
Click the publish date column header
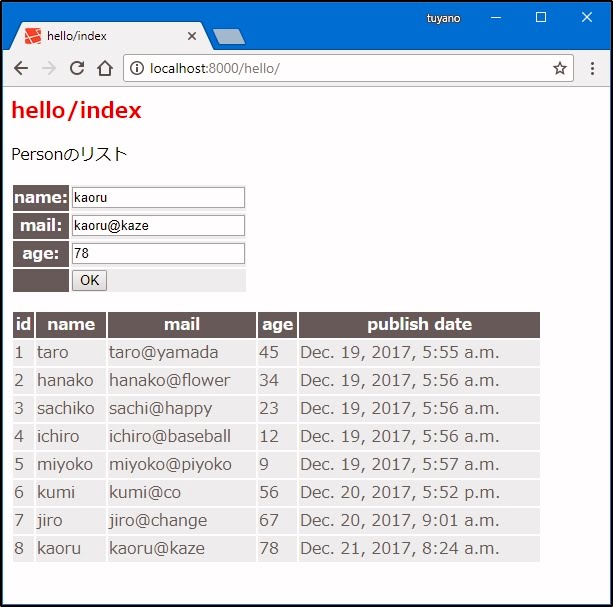coord(419,324)
